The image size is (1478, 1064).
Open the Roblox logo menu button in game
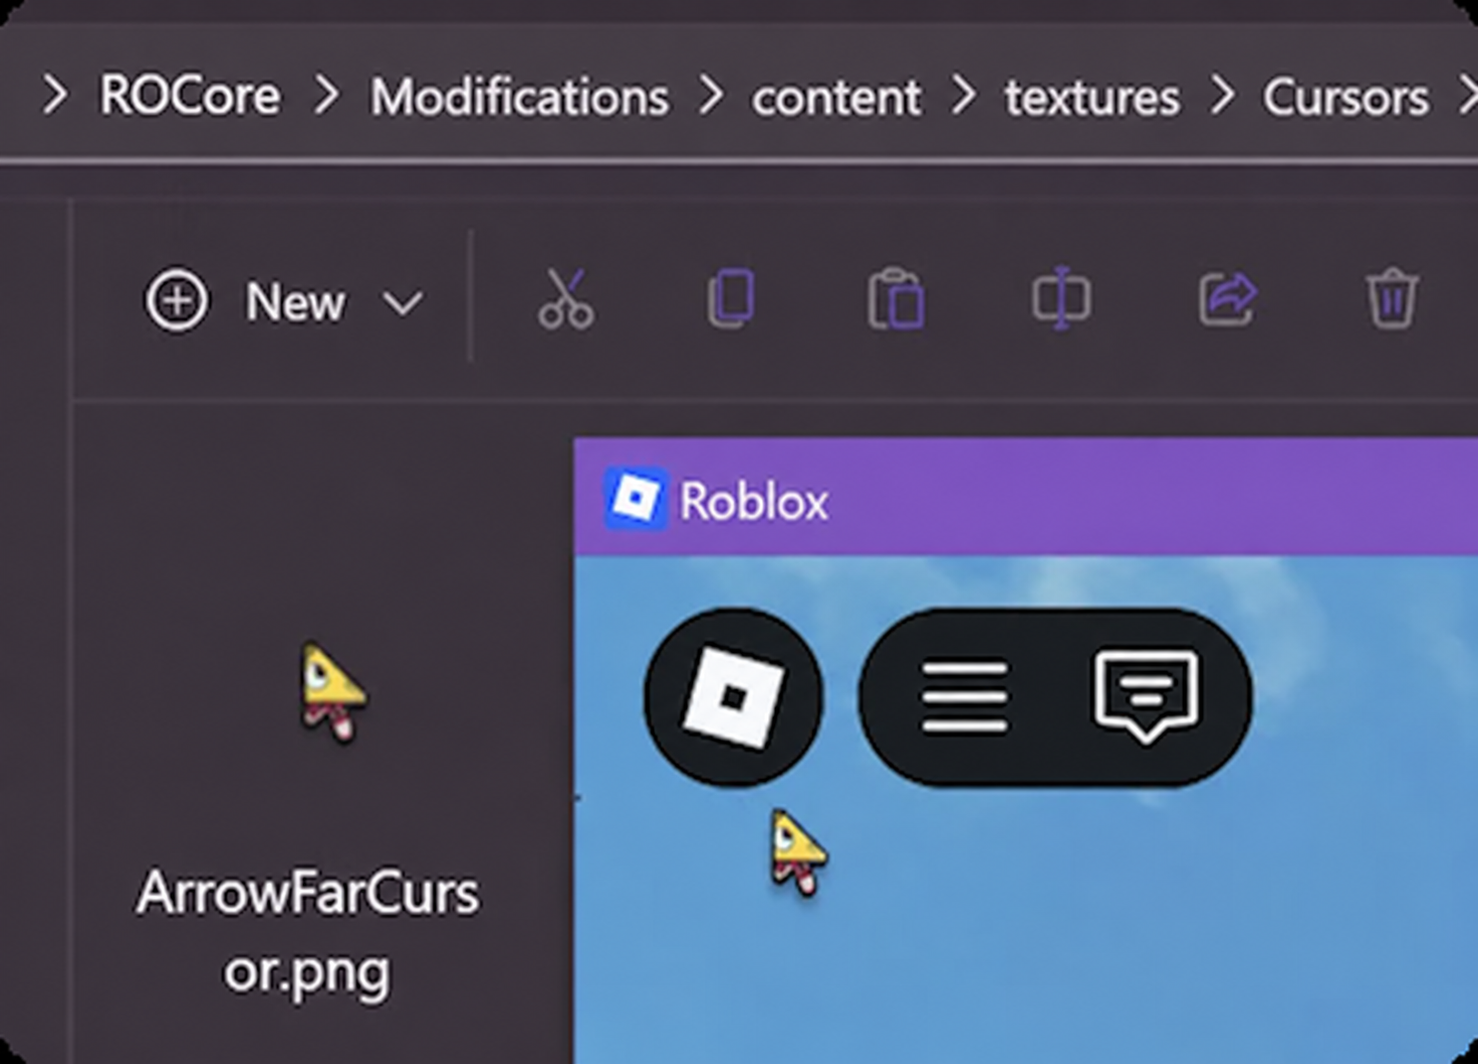(x=733, y=697)
